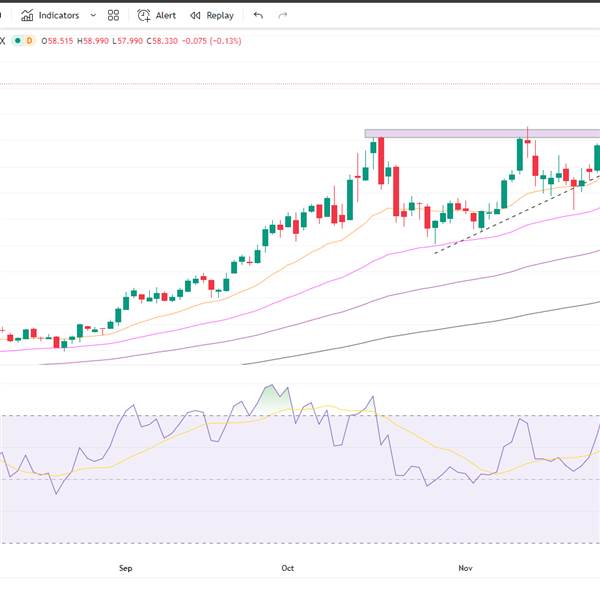Open the Indicators dialog
600x600 pixels.
[58, 15]
